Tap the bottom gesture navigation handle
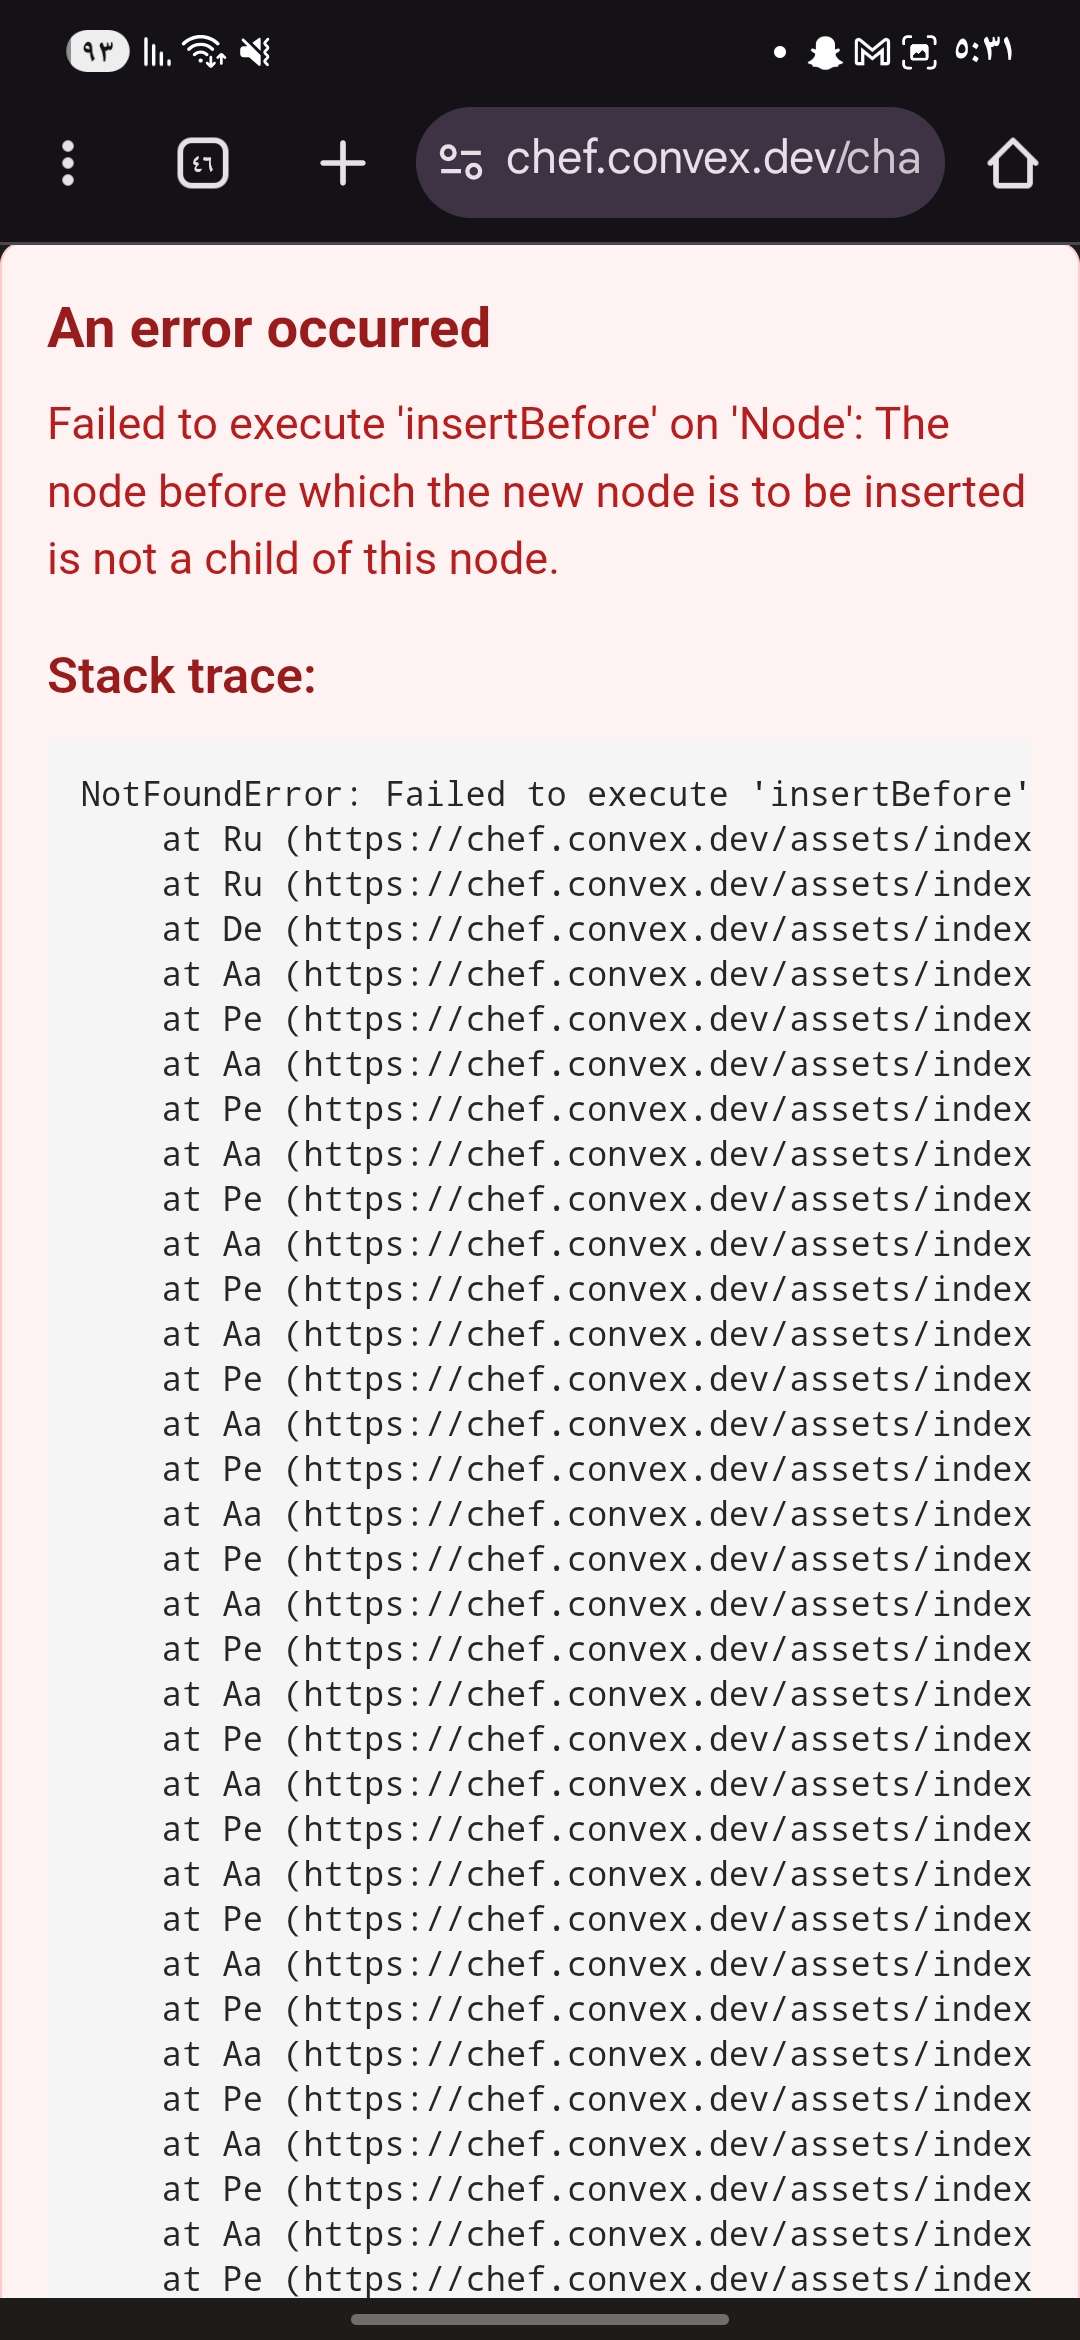Image resolution: width=1080 pixels, height=2340 pixels. pyautogui.click(x=540, y=2319)
